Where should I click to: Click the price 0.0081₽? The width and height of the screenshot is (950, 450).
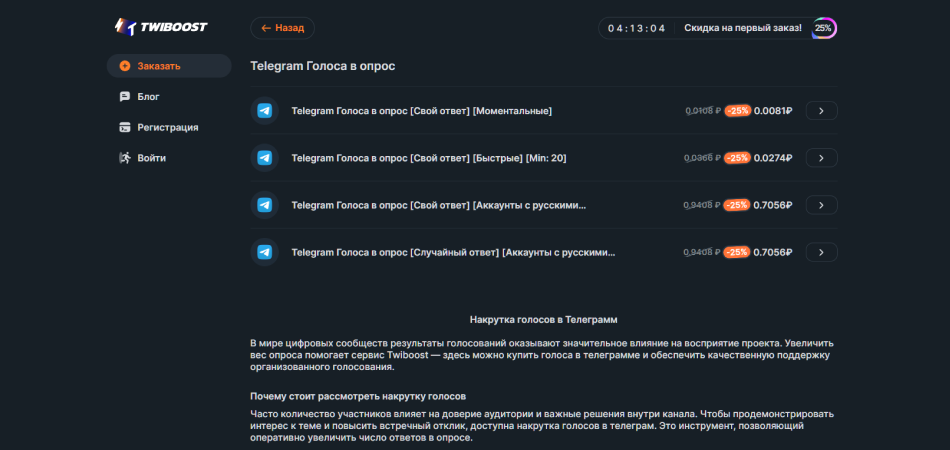click(773, 111)
